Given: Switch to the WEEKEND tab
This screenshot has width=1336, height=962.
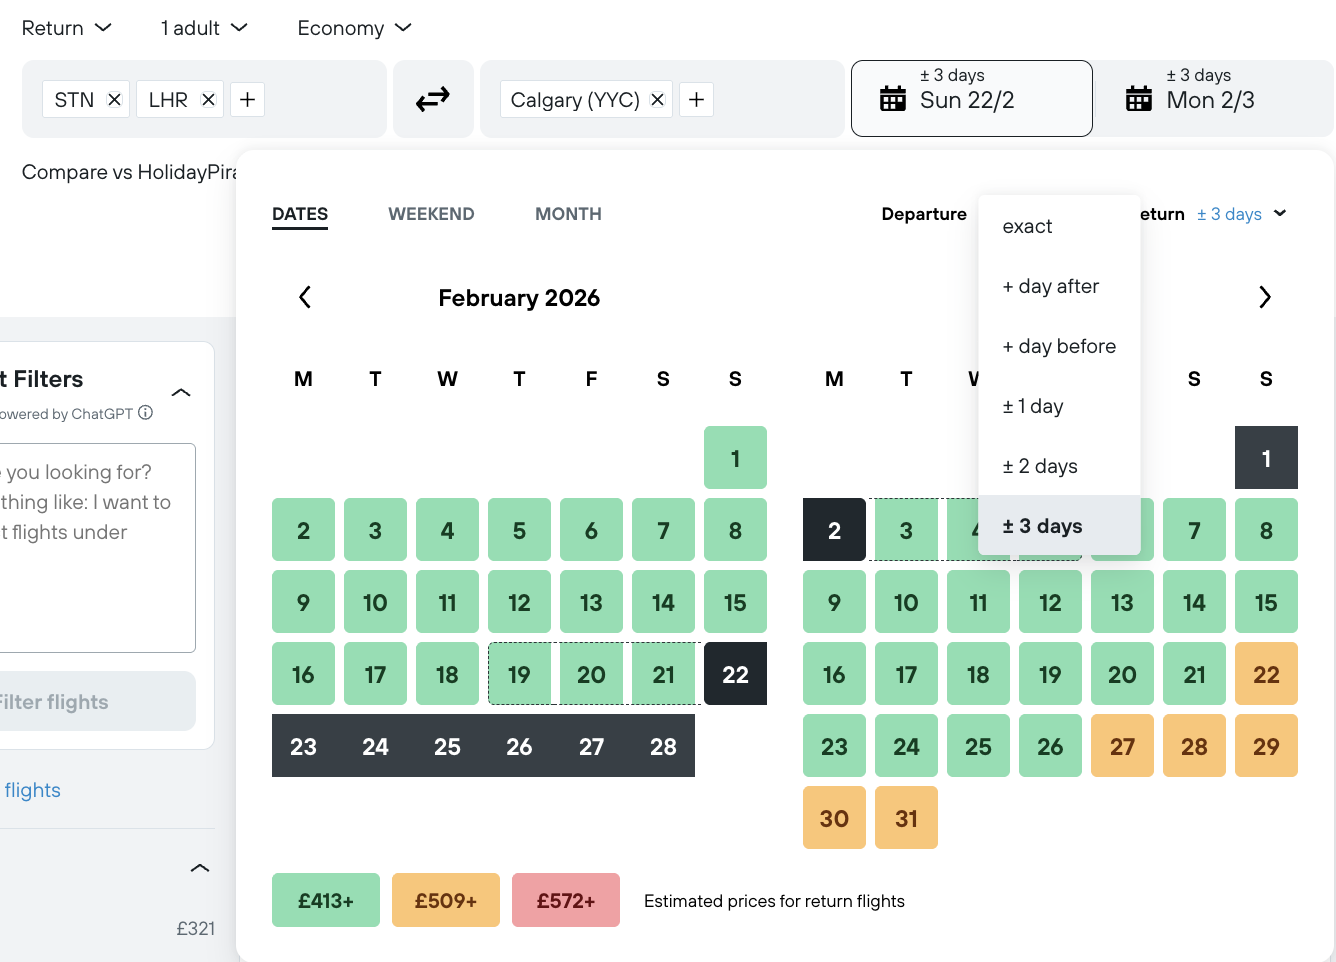Looking at the screenshot, I should pos(431,214).
